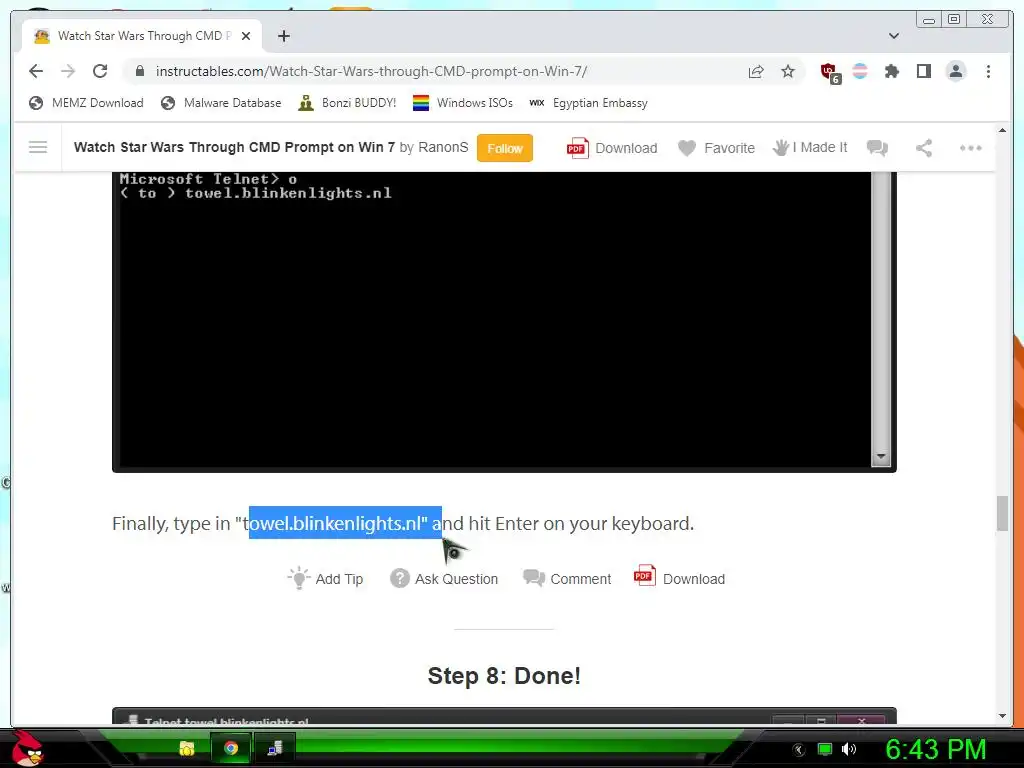Click the address bar URL

371,71
